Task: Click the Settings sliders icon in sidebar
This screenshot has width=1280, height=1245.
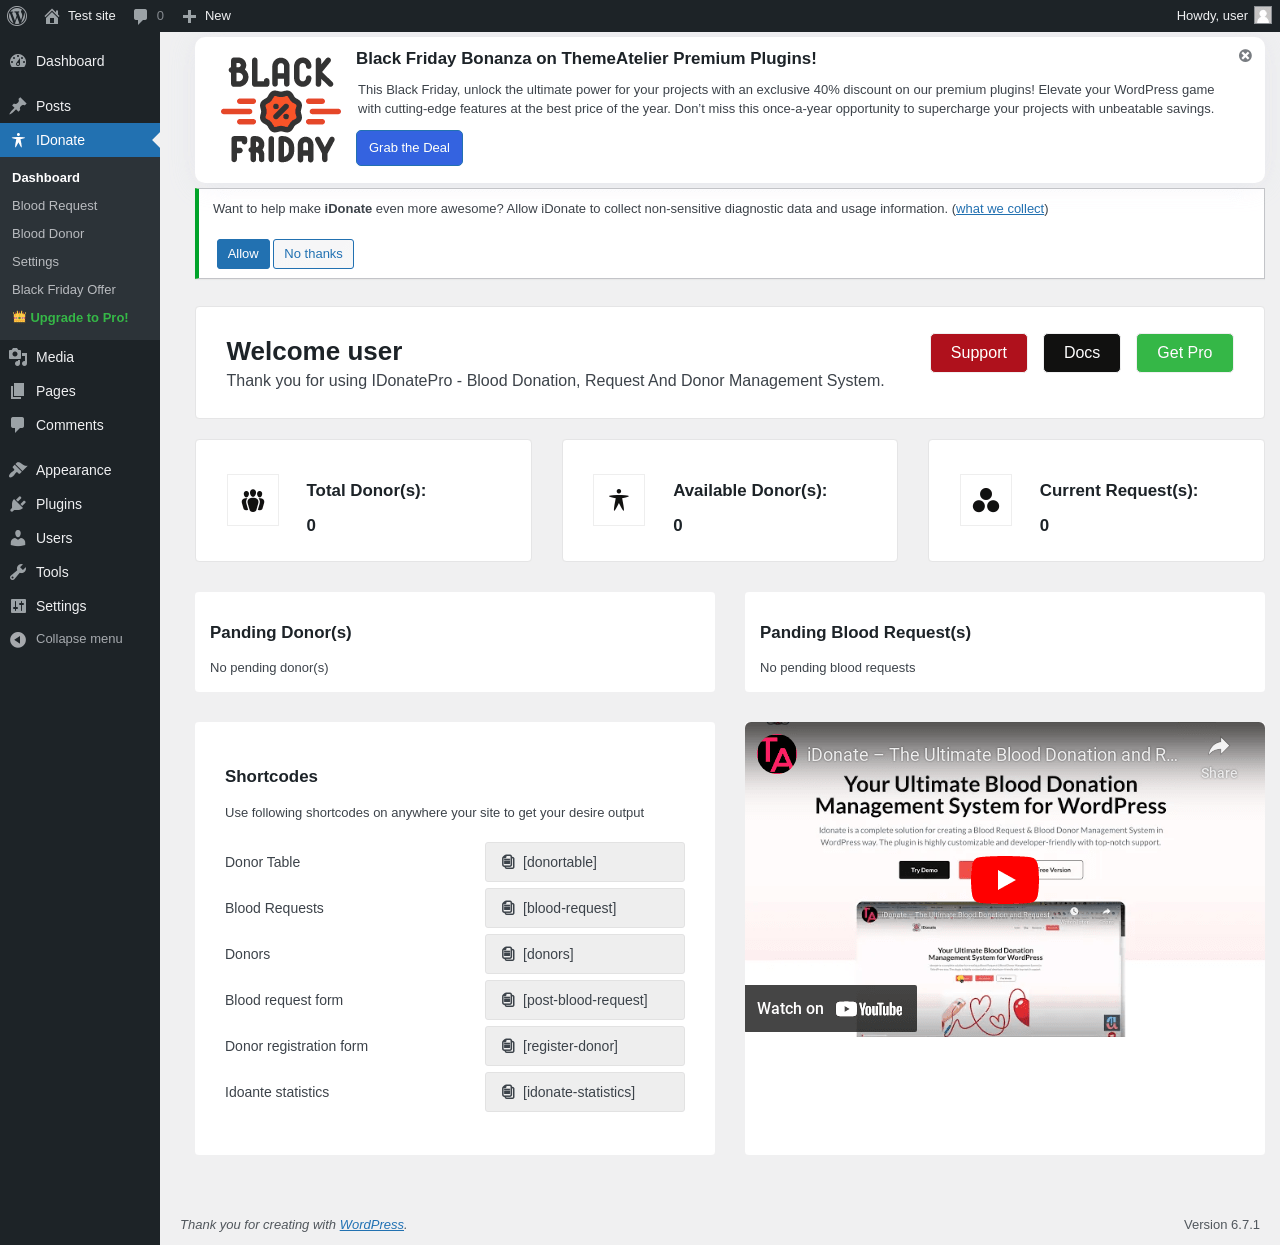Action: coord(18,606)
